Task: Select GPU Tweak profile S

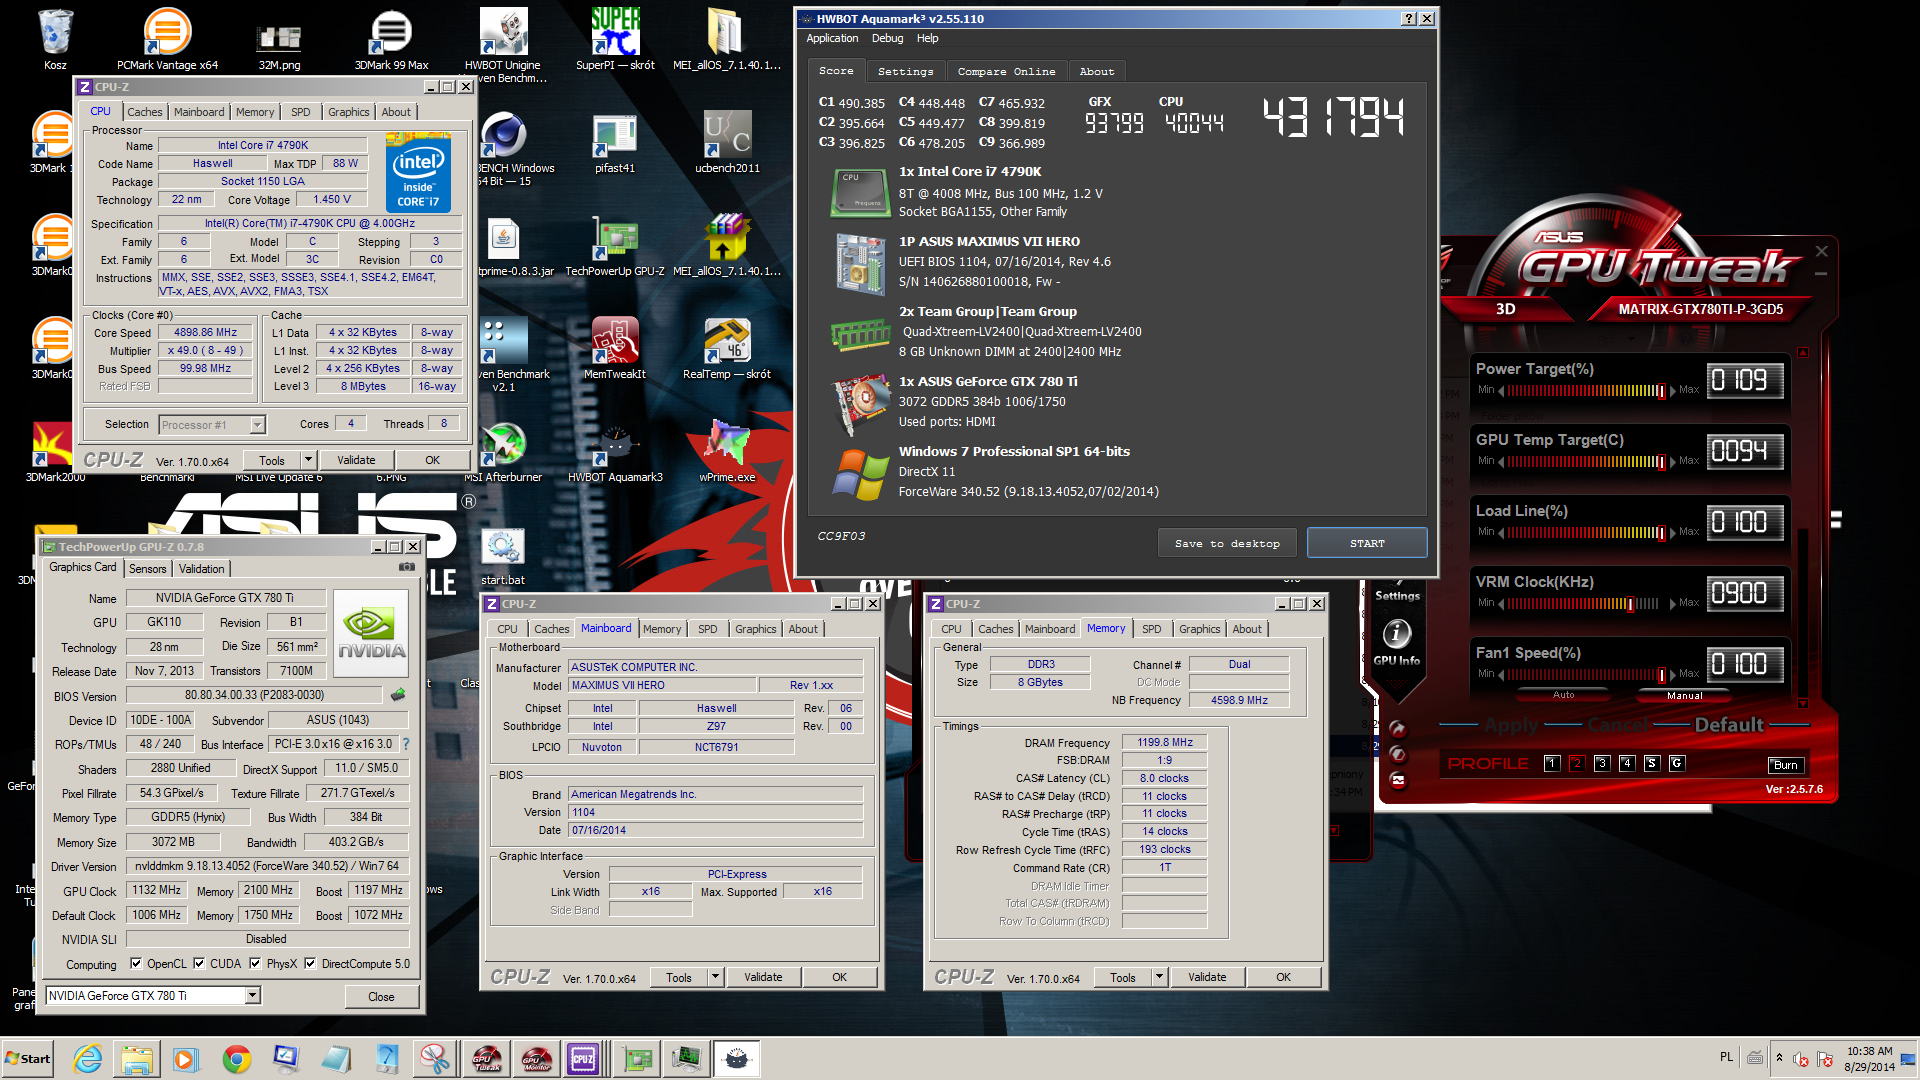Action: tap(1652, 763)
